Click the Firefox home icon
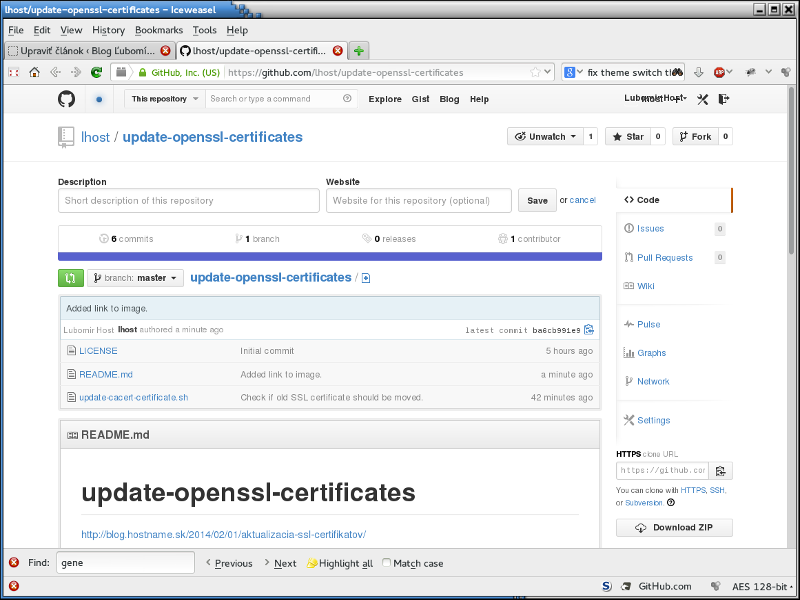 34,72
